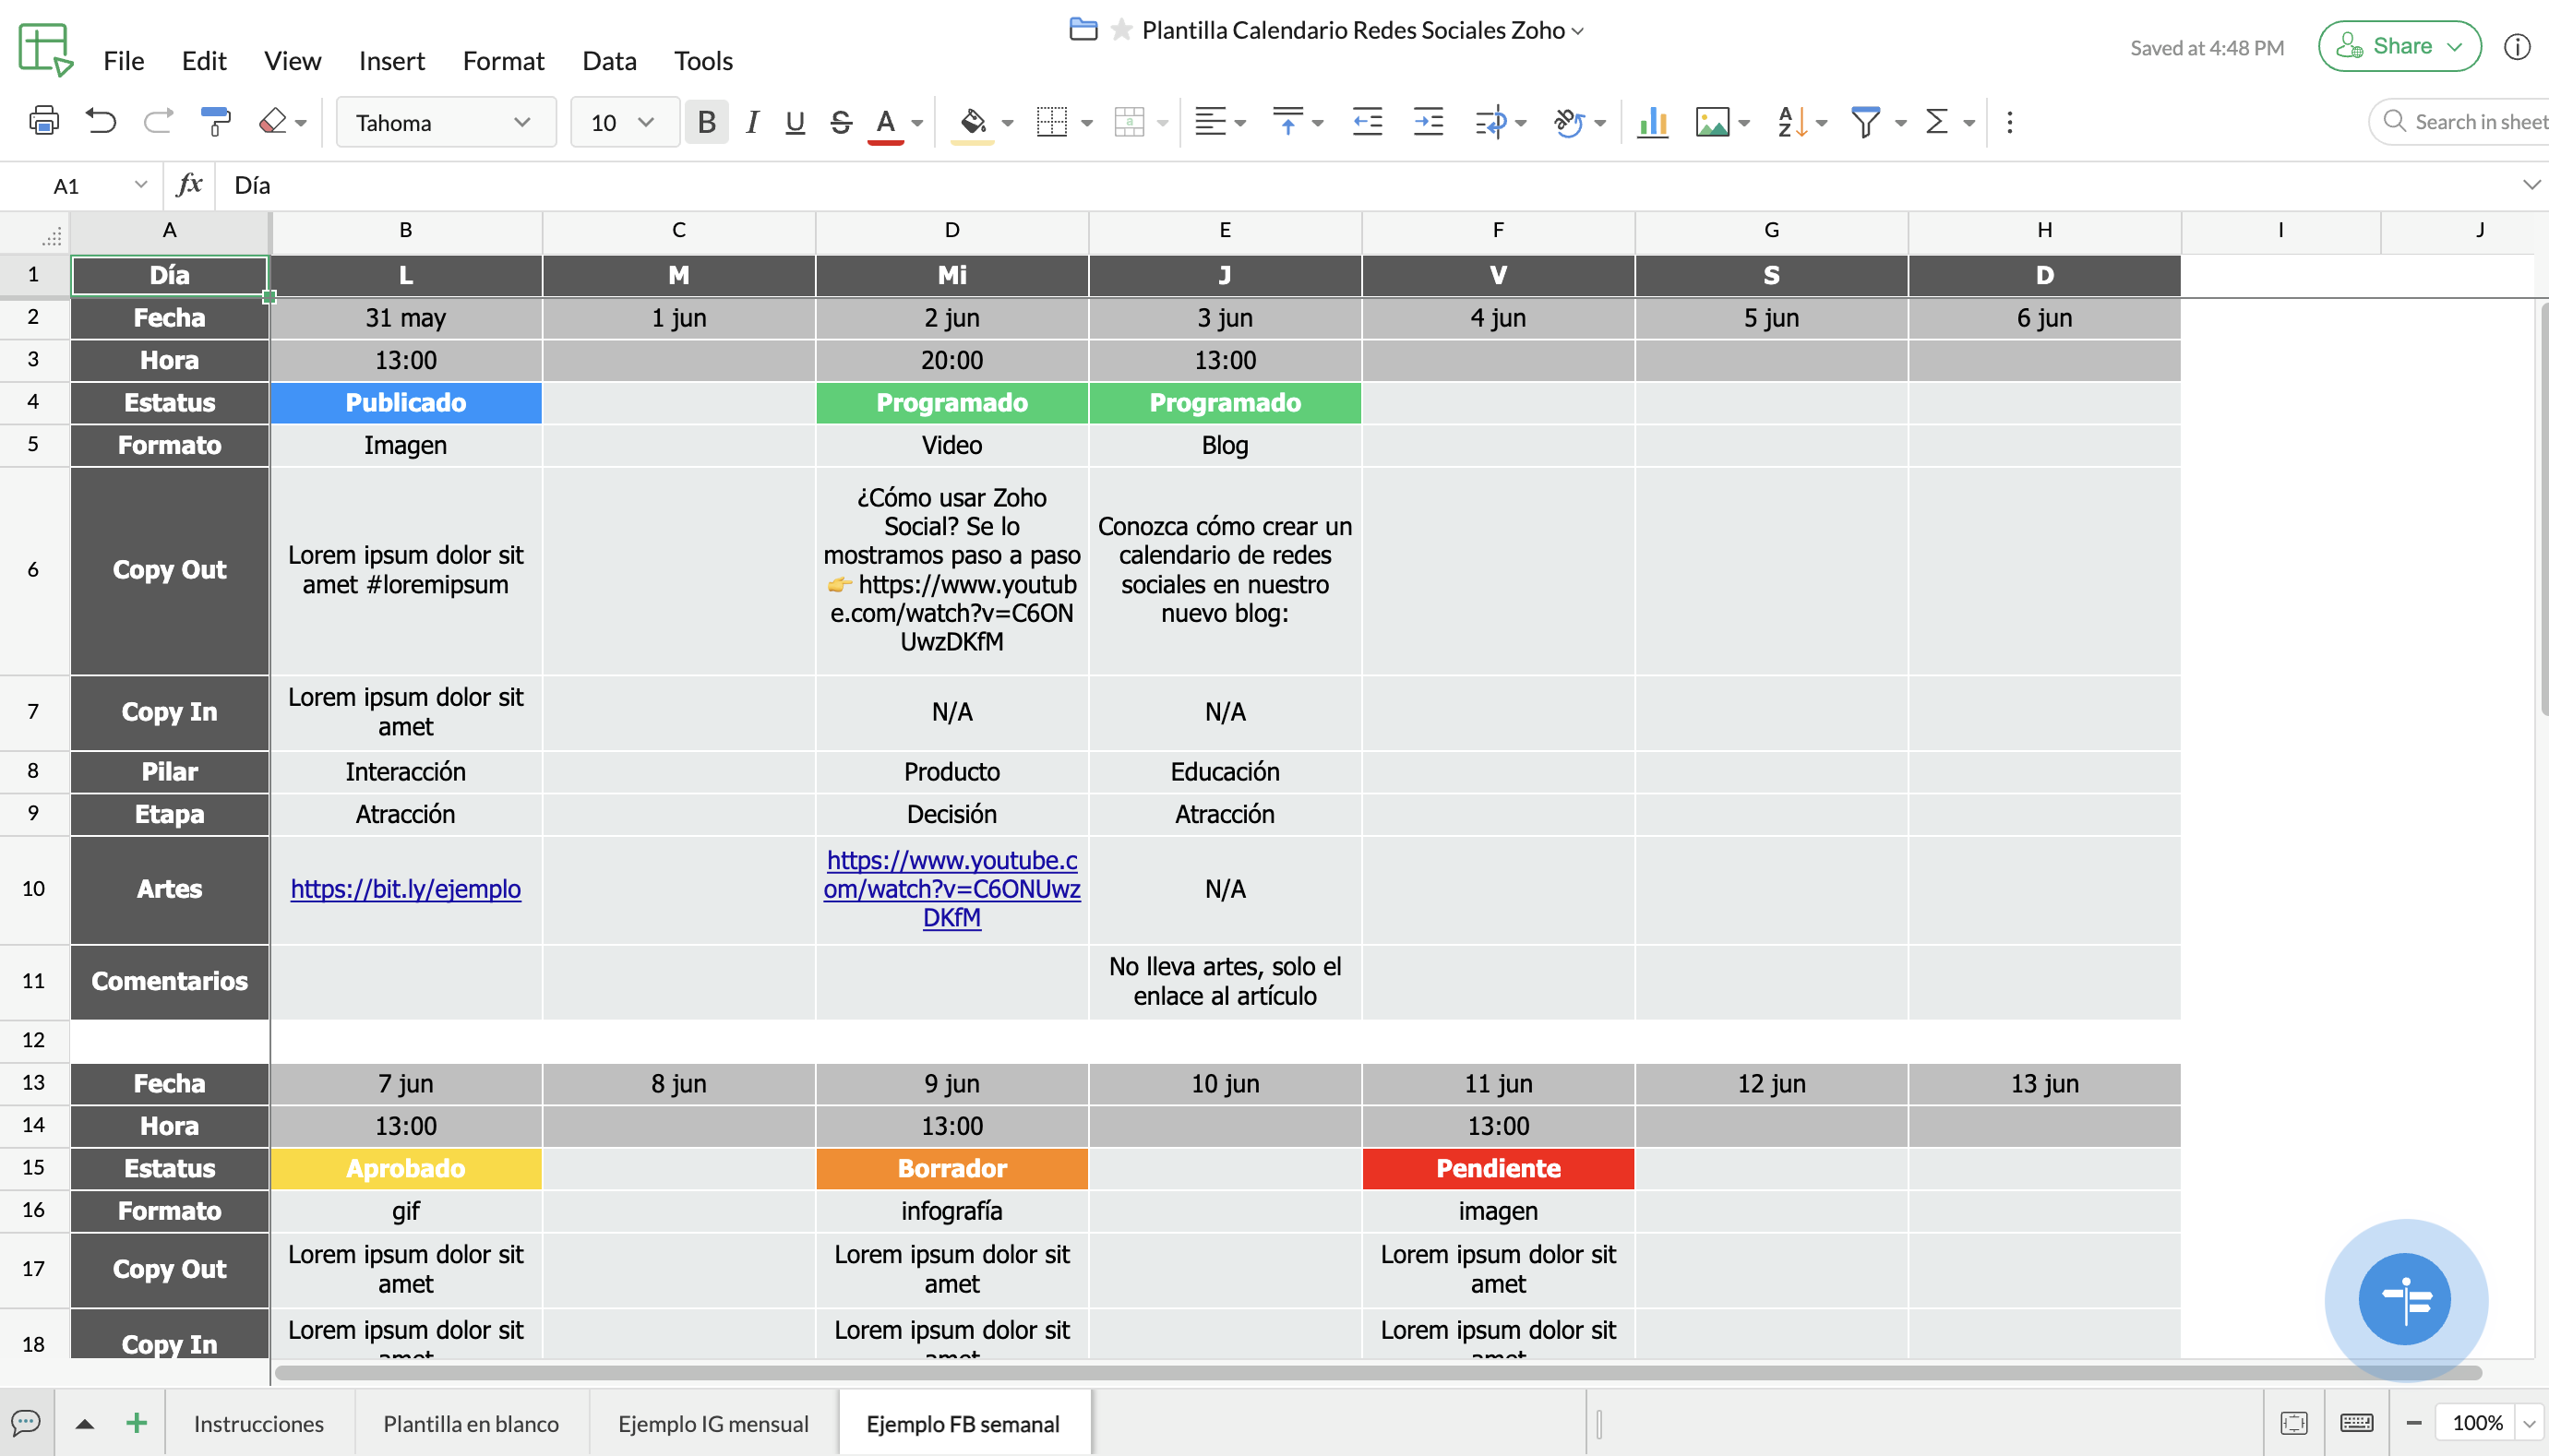Viewport: 2549px width, 1456px height.
Task: Click the folder icon beside title
Action: tap(1083, 29)
